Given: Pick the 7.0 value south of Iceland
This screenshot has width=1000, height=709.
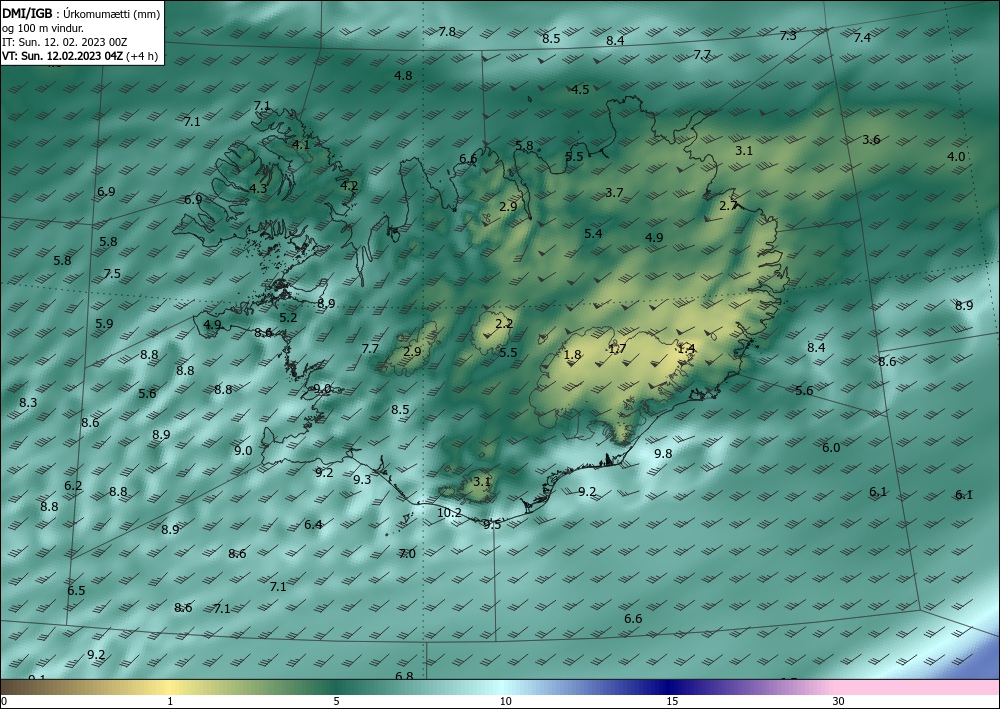Looking at the screenshot, I should (407, 553).
